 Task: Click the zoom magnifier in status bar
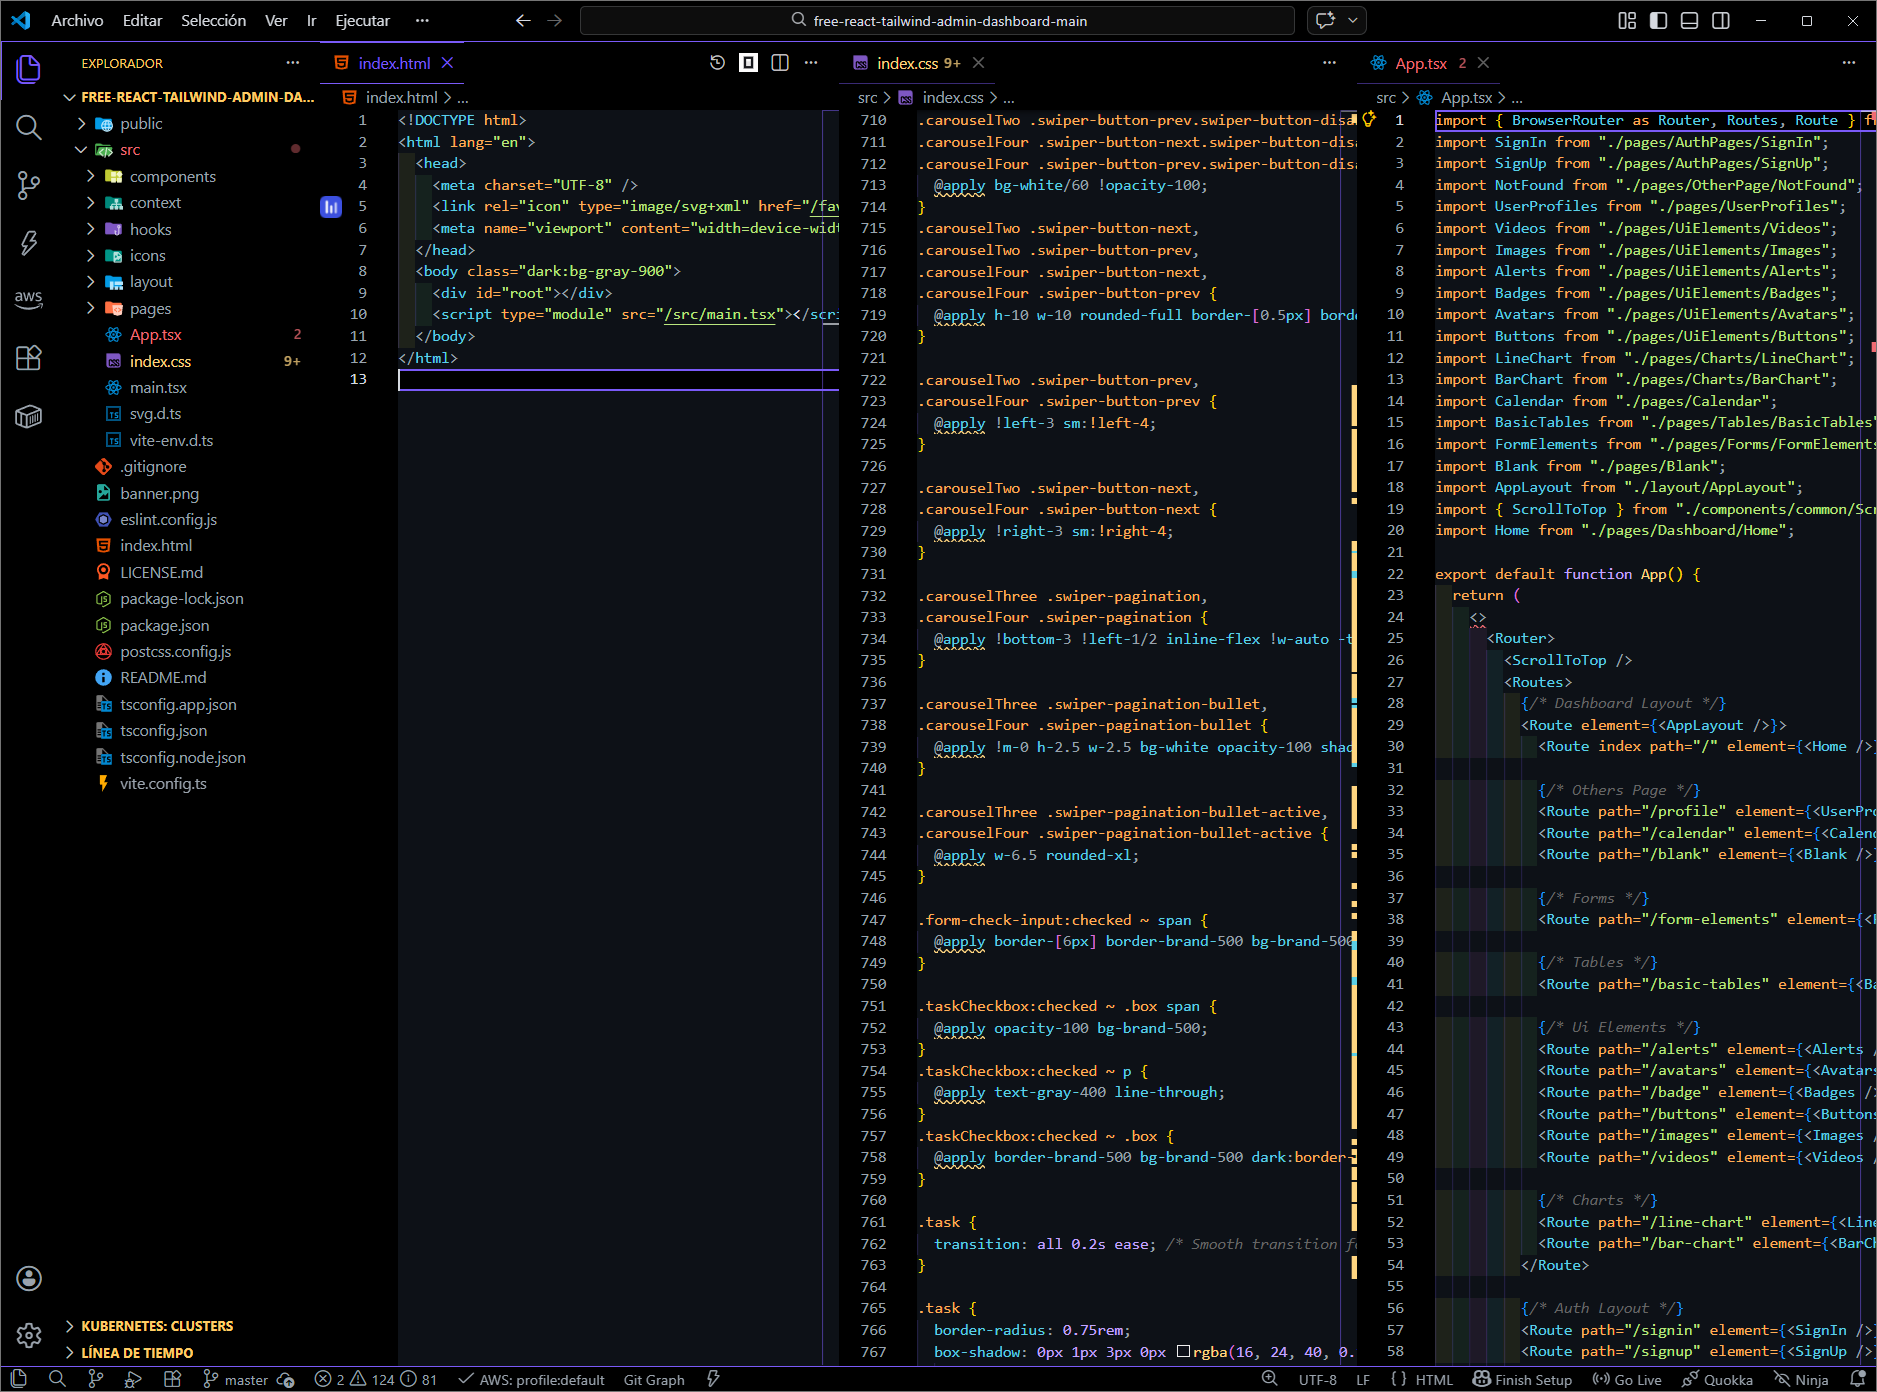click(1269, 1379)
